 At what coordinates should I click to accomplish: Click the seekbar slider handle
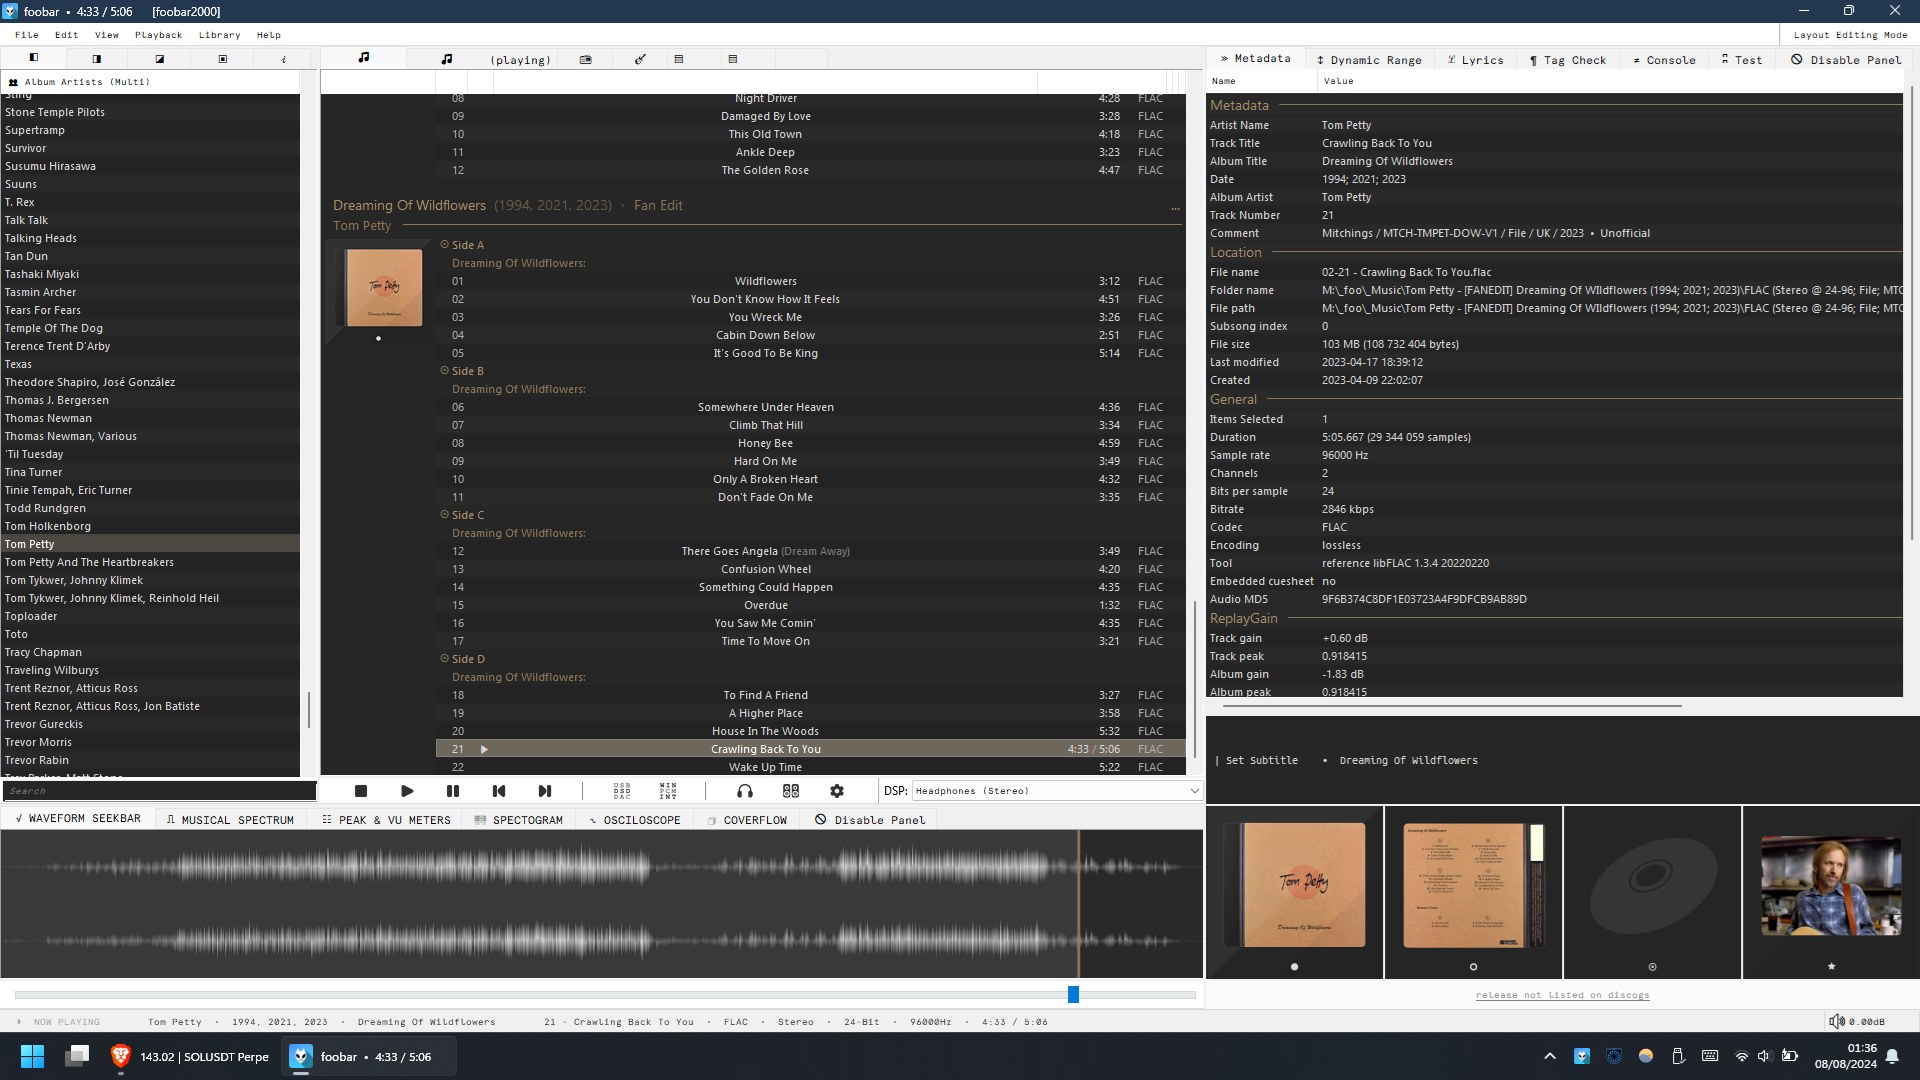click(1073, 995)
